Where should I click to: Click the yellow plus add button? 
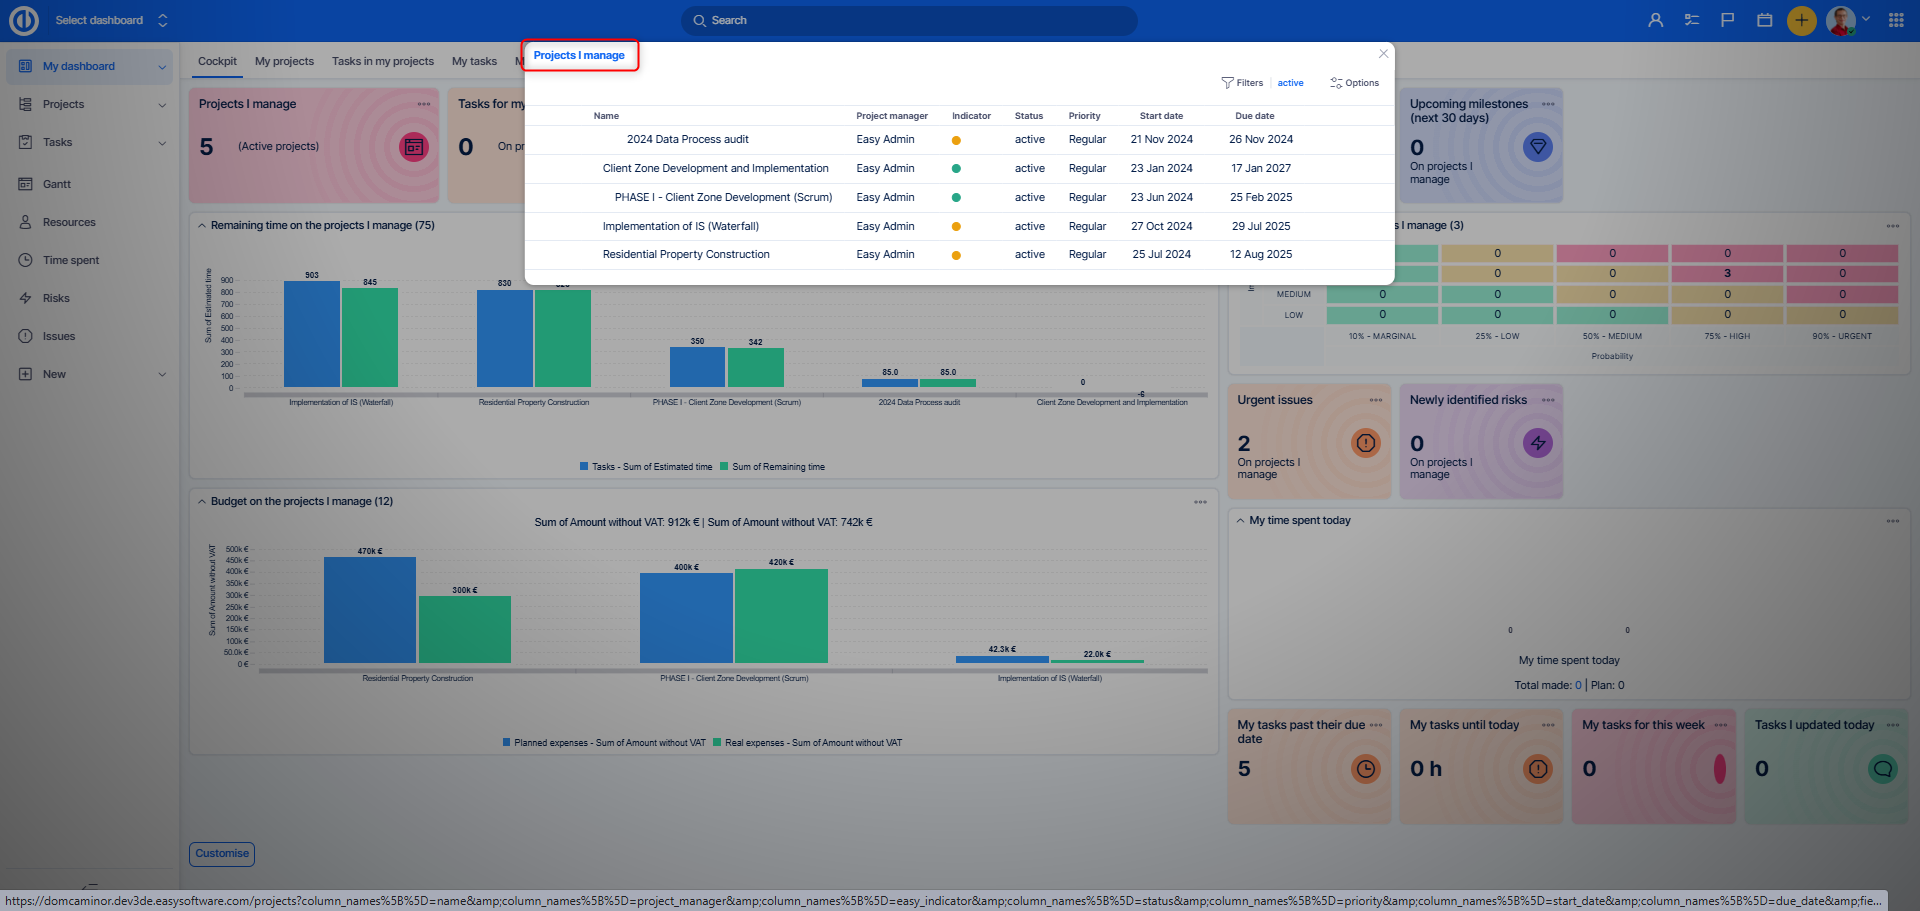(x=1801, y=20)
